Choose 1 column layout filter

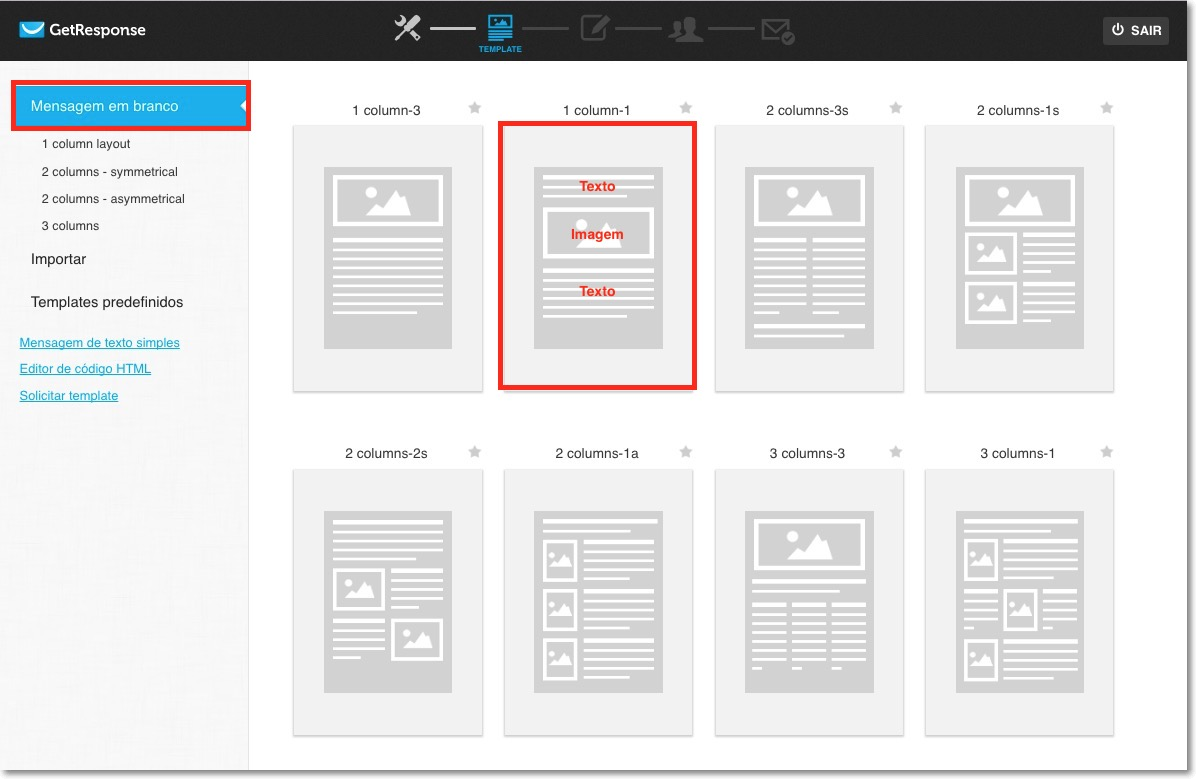coord(85,143)
